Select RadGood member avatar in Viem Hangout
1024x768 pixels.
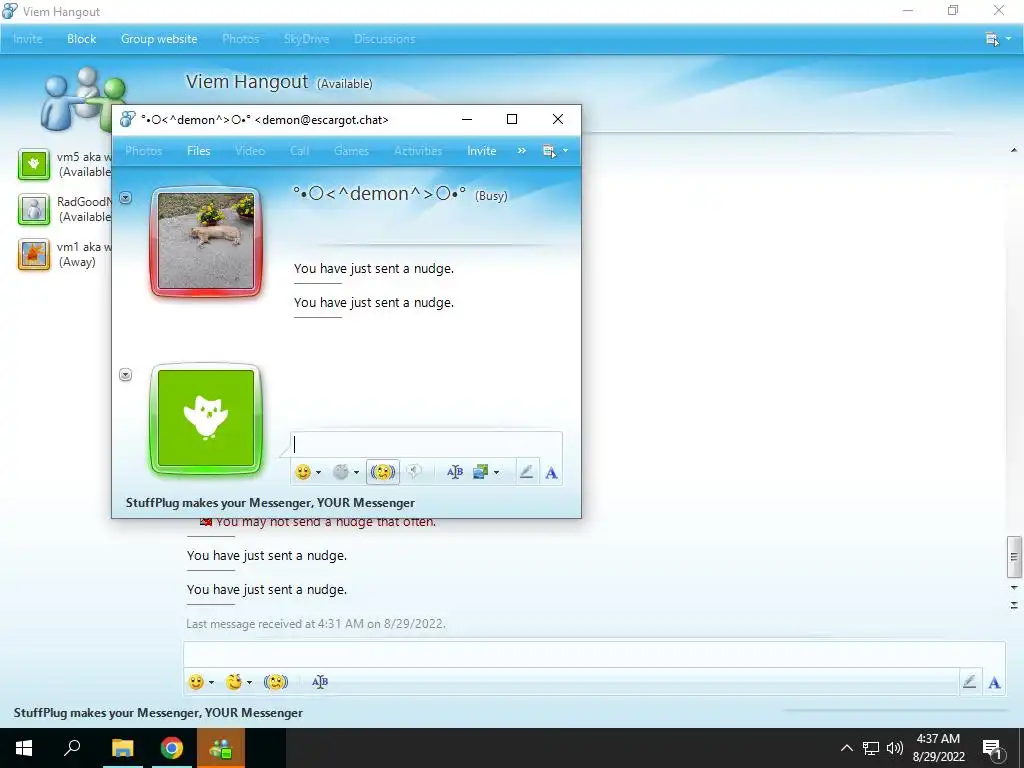(33, 209)
